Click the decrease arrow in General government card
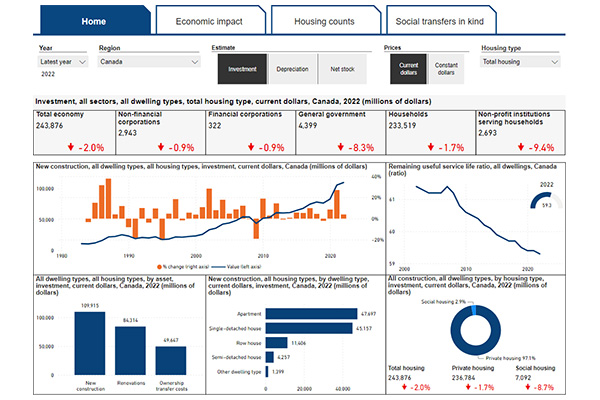600x400 pixels. 326,146
